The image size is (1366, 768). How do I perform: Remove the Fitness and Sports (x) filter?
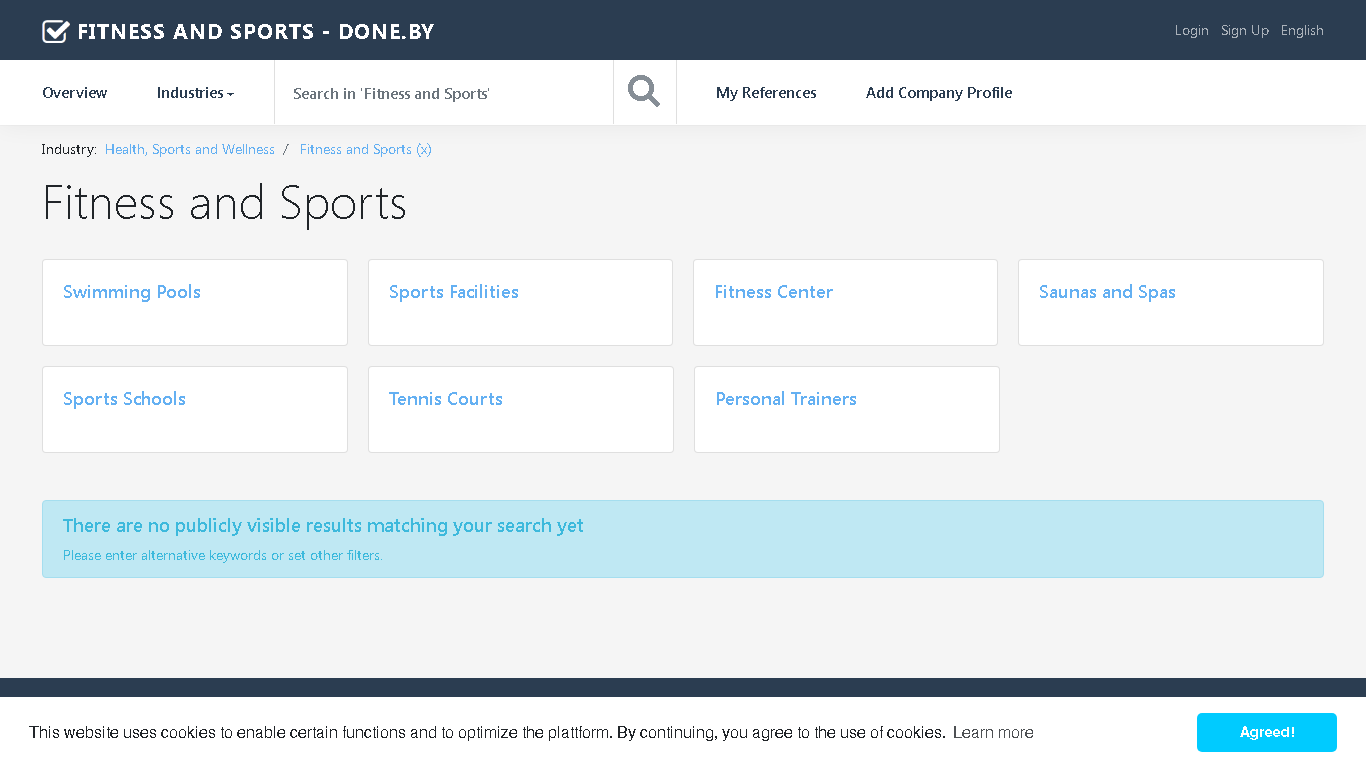click(366, 149)
